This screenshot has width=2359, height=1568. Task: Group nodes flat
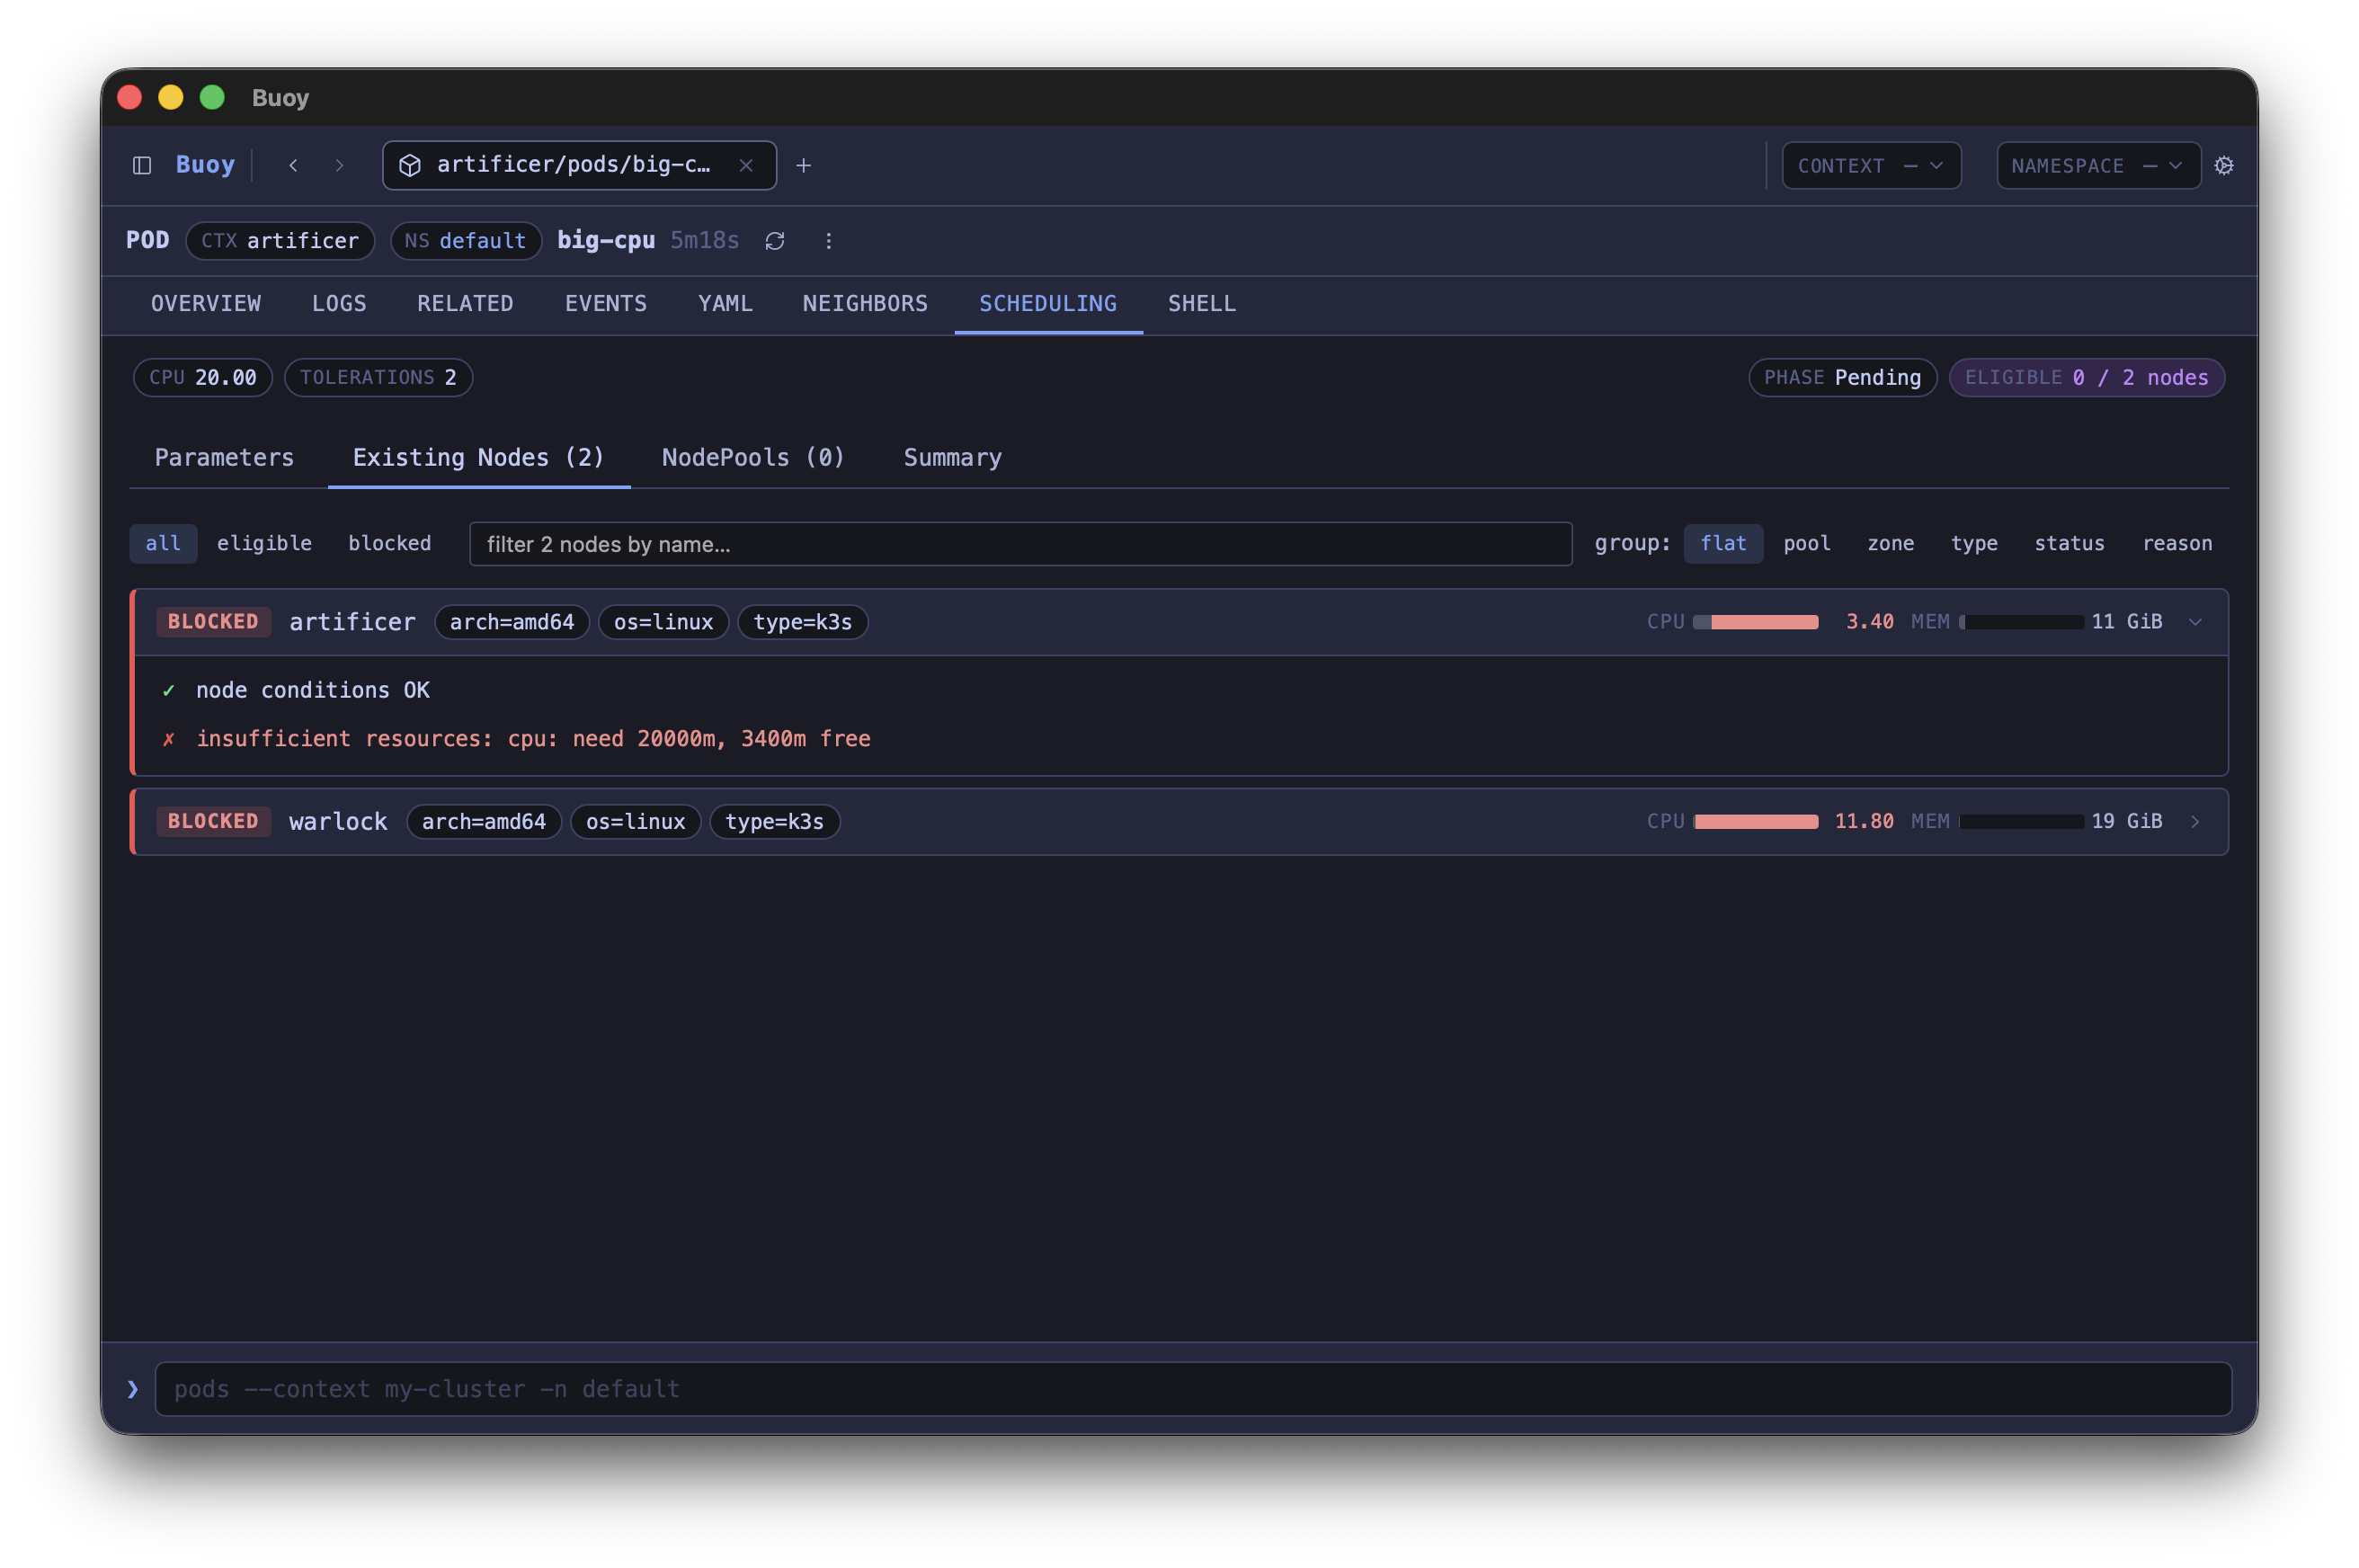point(1723,543)
